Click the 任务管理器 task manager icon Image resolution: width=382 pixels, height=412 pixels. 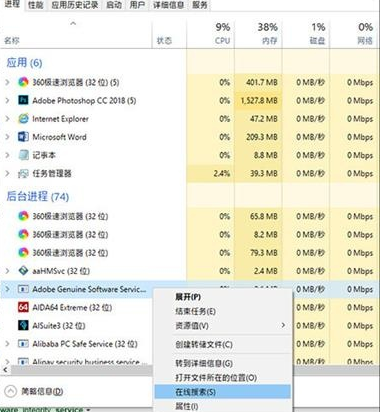tap(23, 173)
